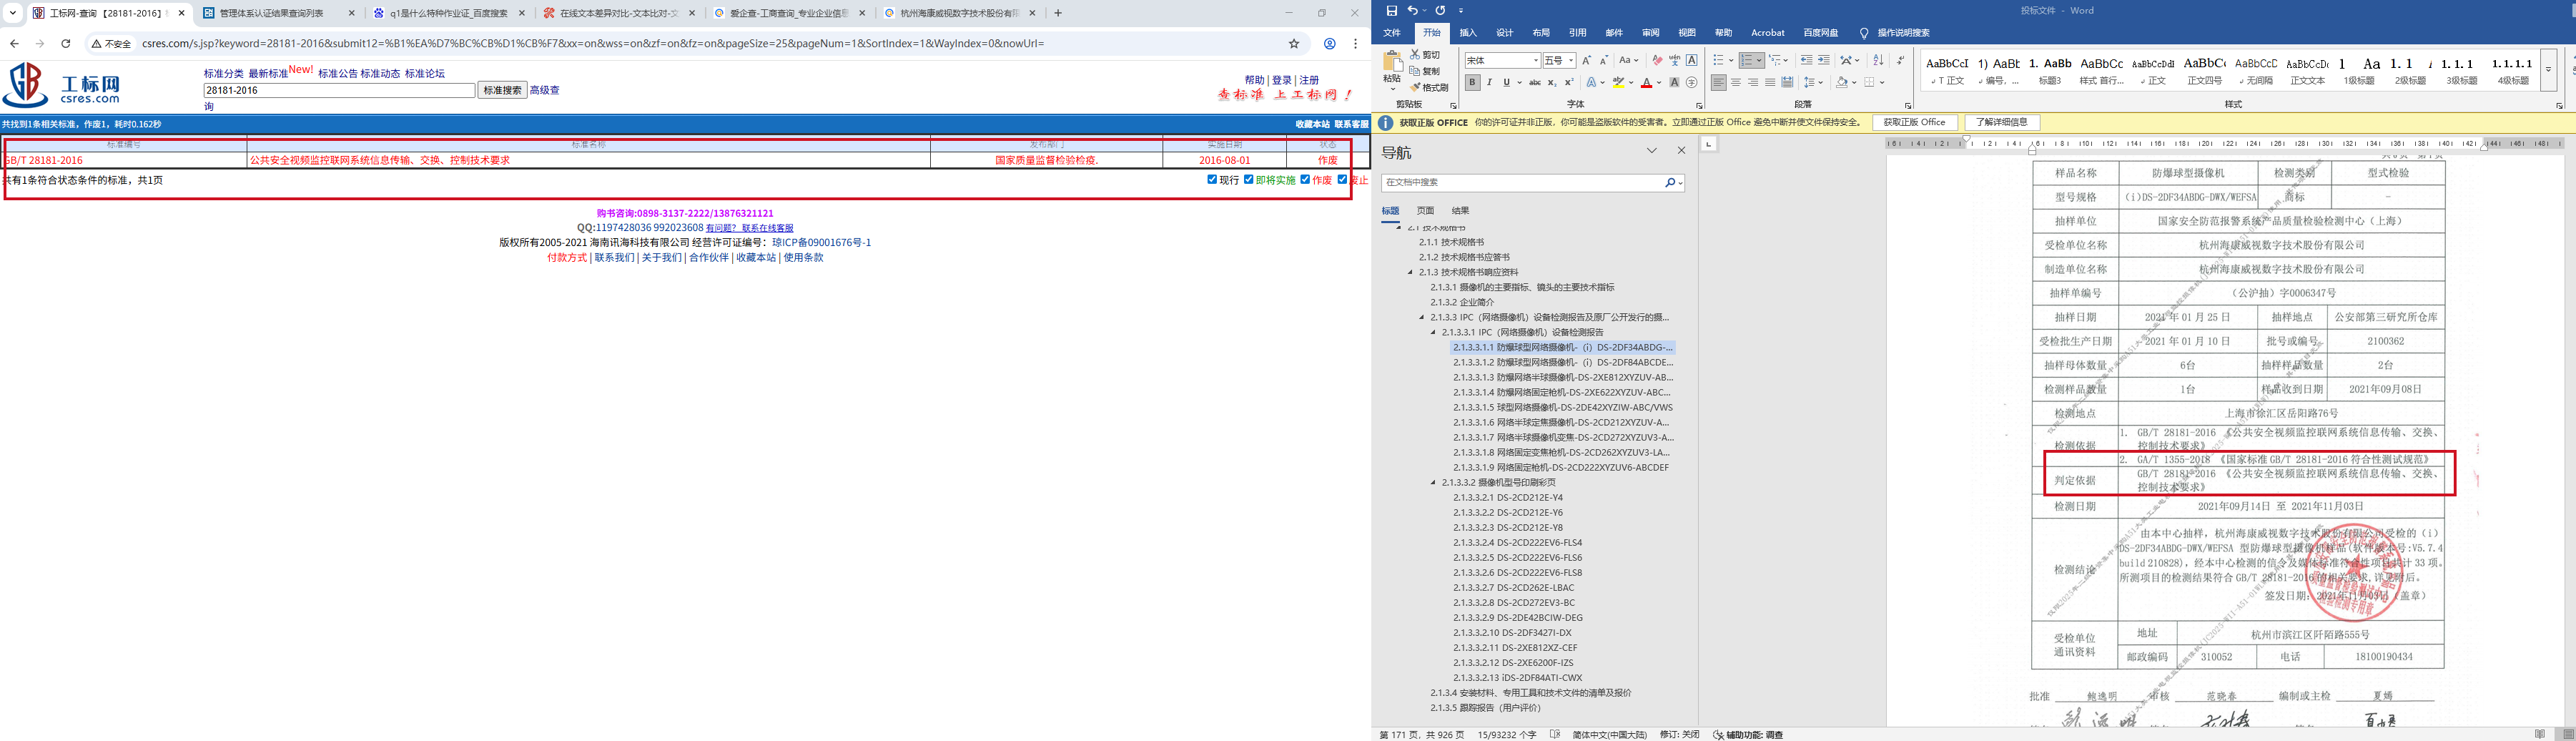This screenshot has height=741, width=2576.
Task: Save the Word document with the floppy icon
Action: (1391, 10)
